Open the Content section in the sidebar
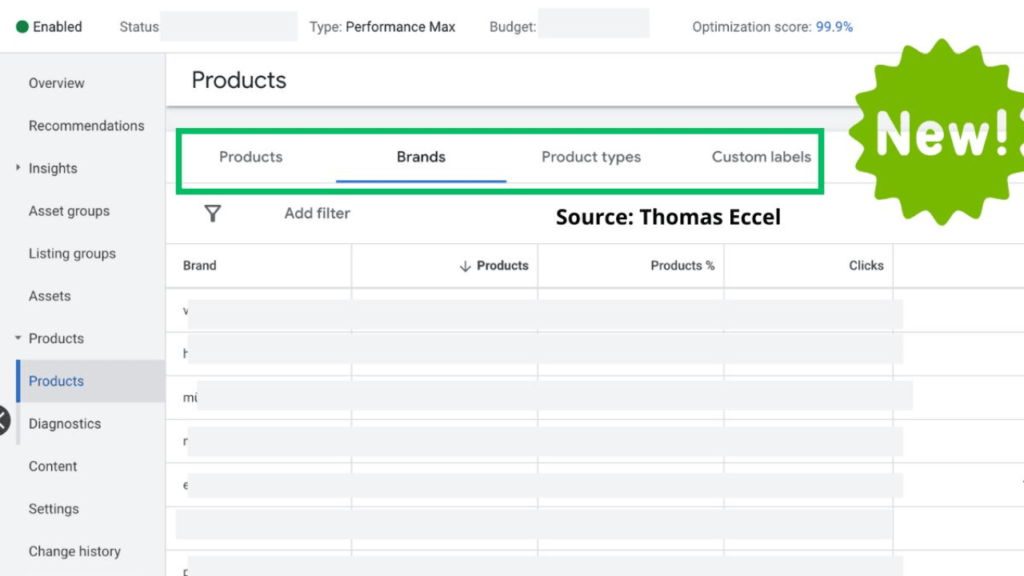 (53, 466)
